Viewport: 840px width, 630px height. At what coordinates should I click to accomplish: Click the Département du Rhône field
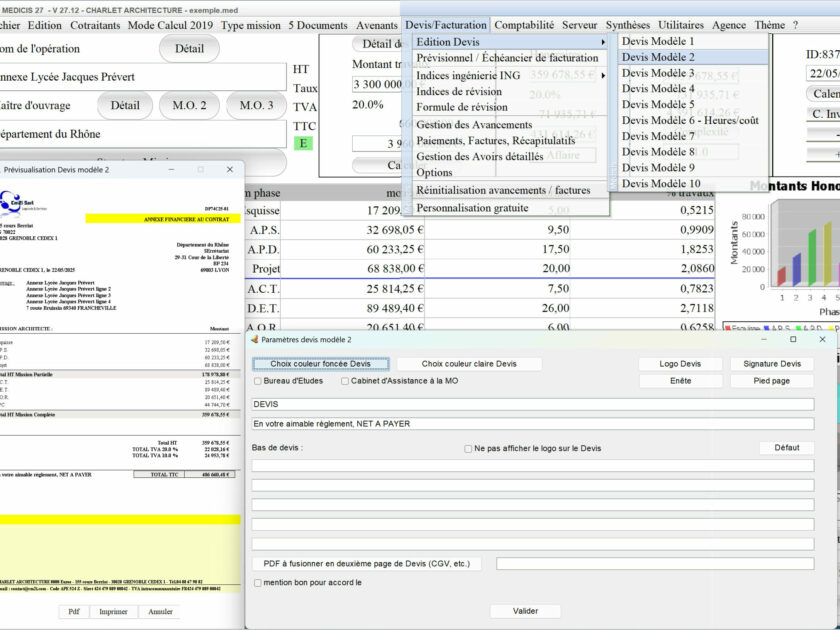(x=142, y=134)
